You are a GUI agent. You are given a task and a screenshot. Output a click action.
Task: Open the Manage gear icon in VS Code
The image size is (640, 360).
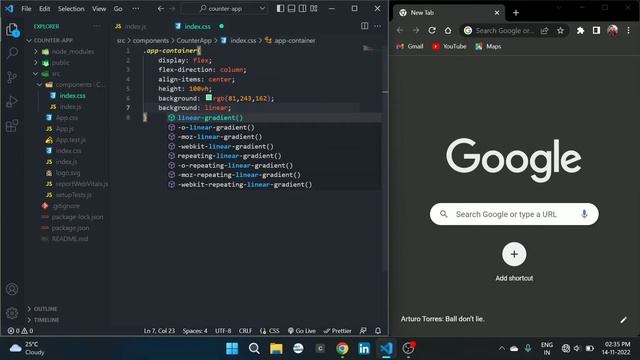tap(12, 313)
